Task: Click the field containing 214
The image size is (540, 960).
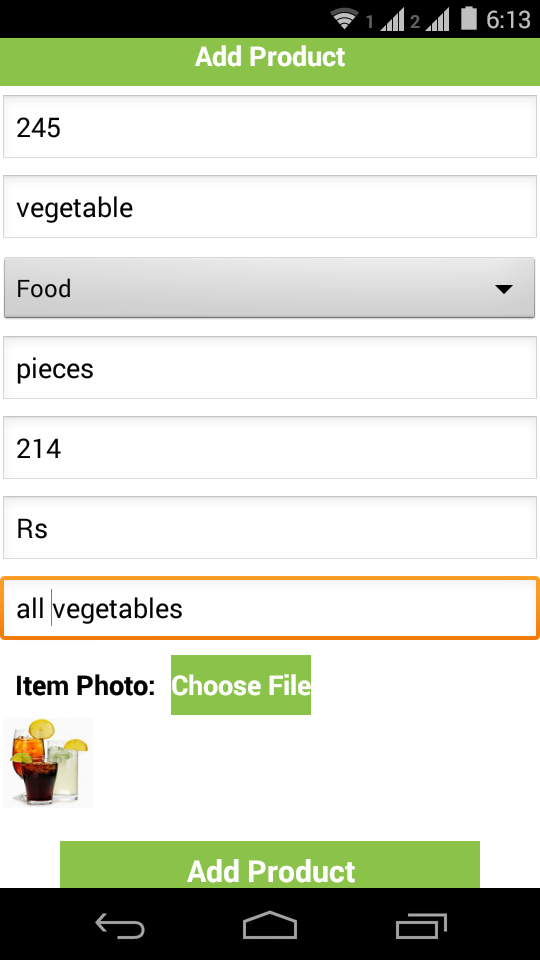Action: pyautogui.click(x=270, y=448)
